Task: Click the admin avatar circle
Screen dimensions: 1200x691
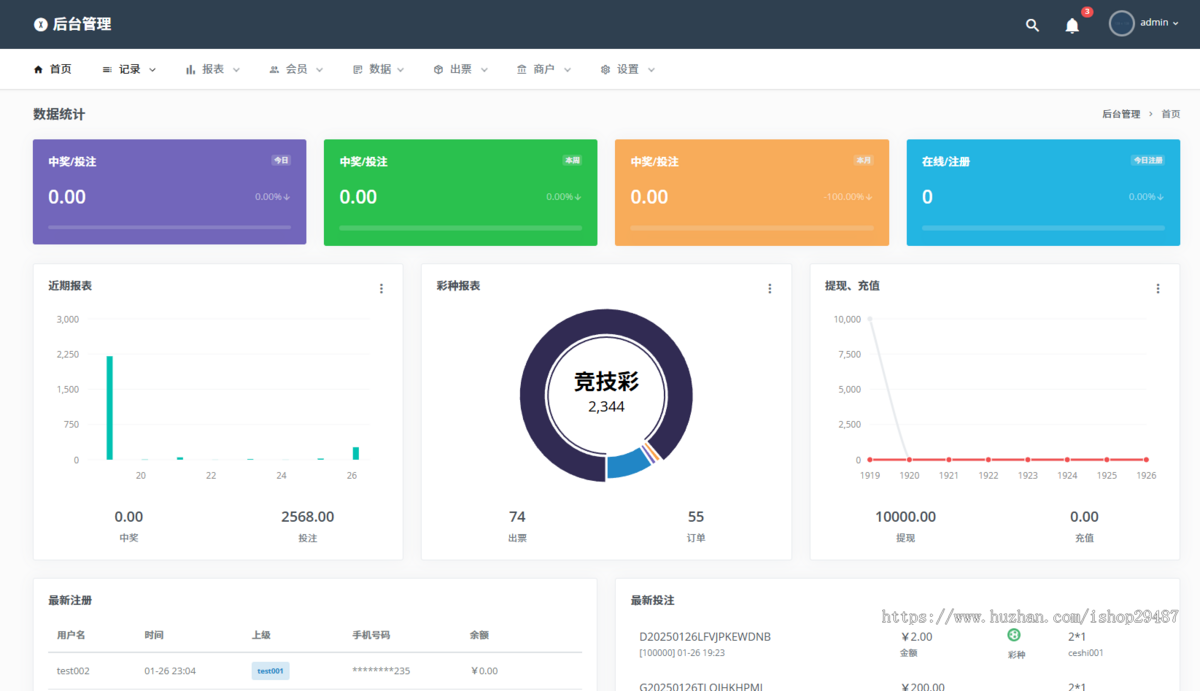Action: click(x=1122, y=23)
